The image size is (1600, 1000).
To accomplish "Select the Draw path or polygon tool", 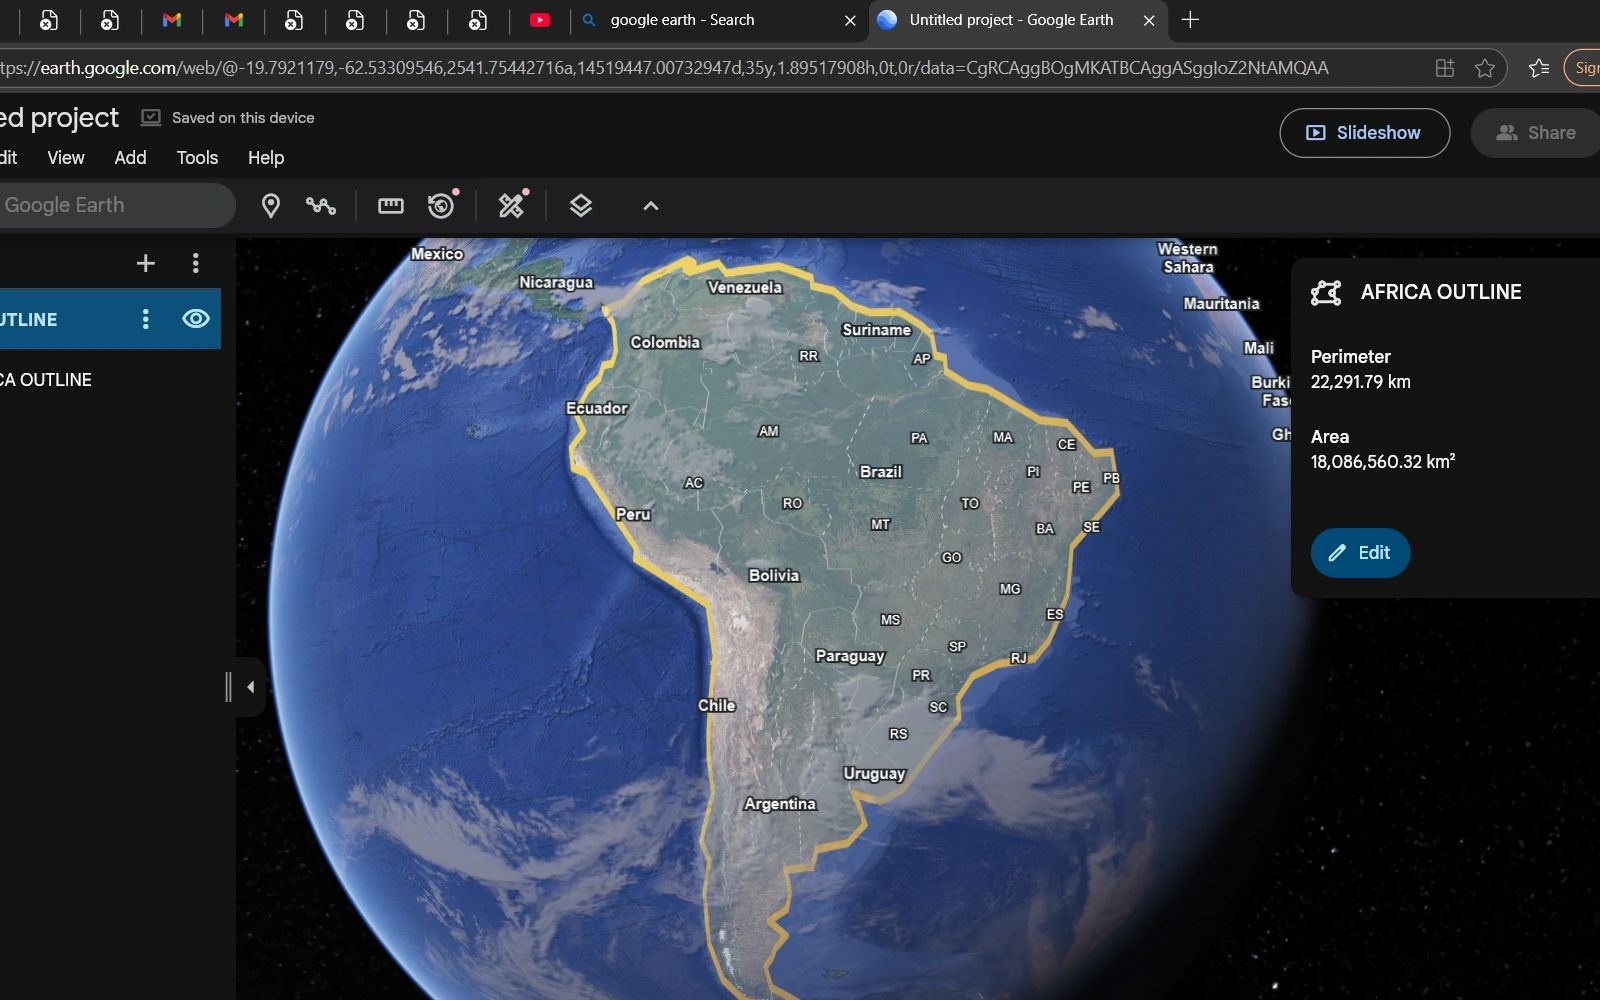I will [321, 206].
